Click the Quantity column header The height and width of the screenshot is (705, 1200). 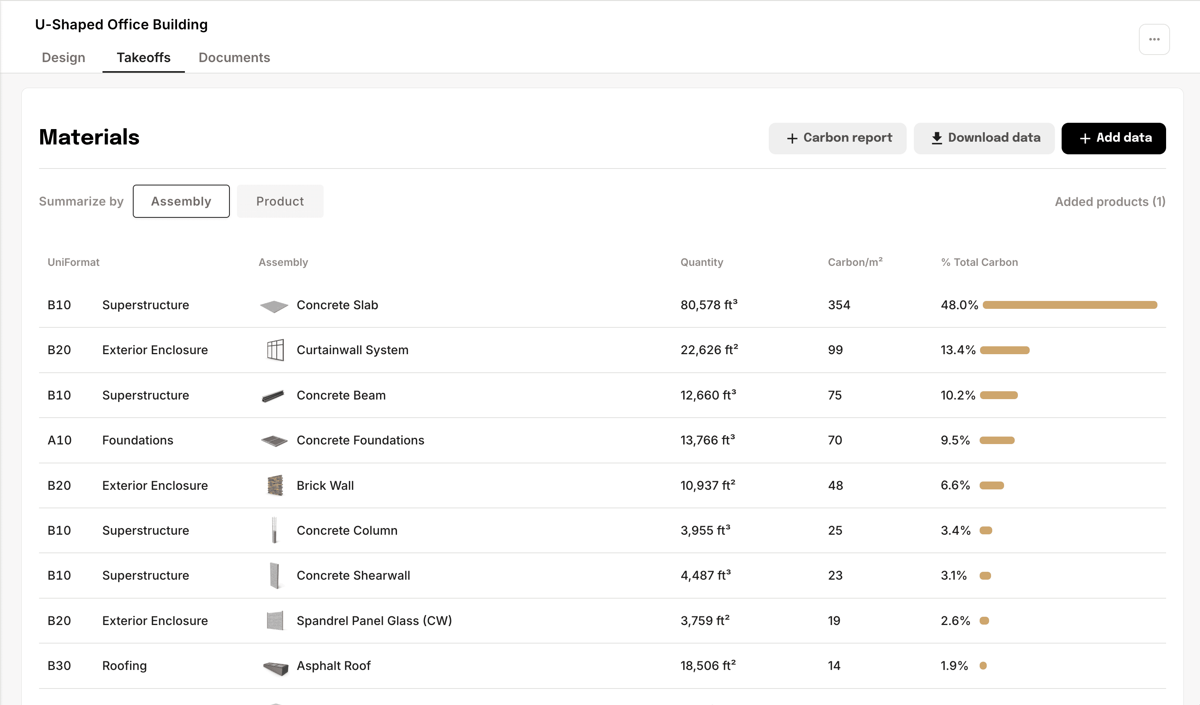[x=702, y=262]
